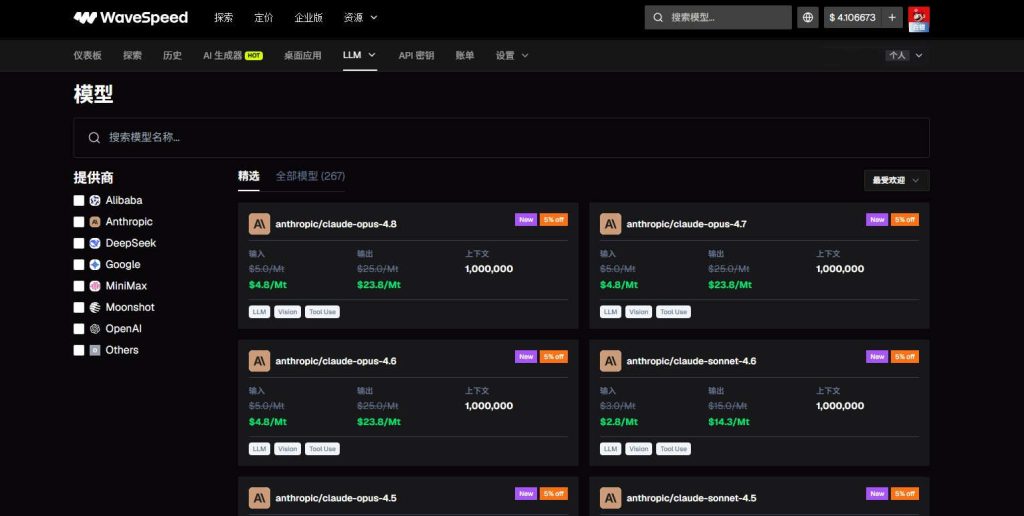Switch to the 精选 tab

click(249, 176)
